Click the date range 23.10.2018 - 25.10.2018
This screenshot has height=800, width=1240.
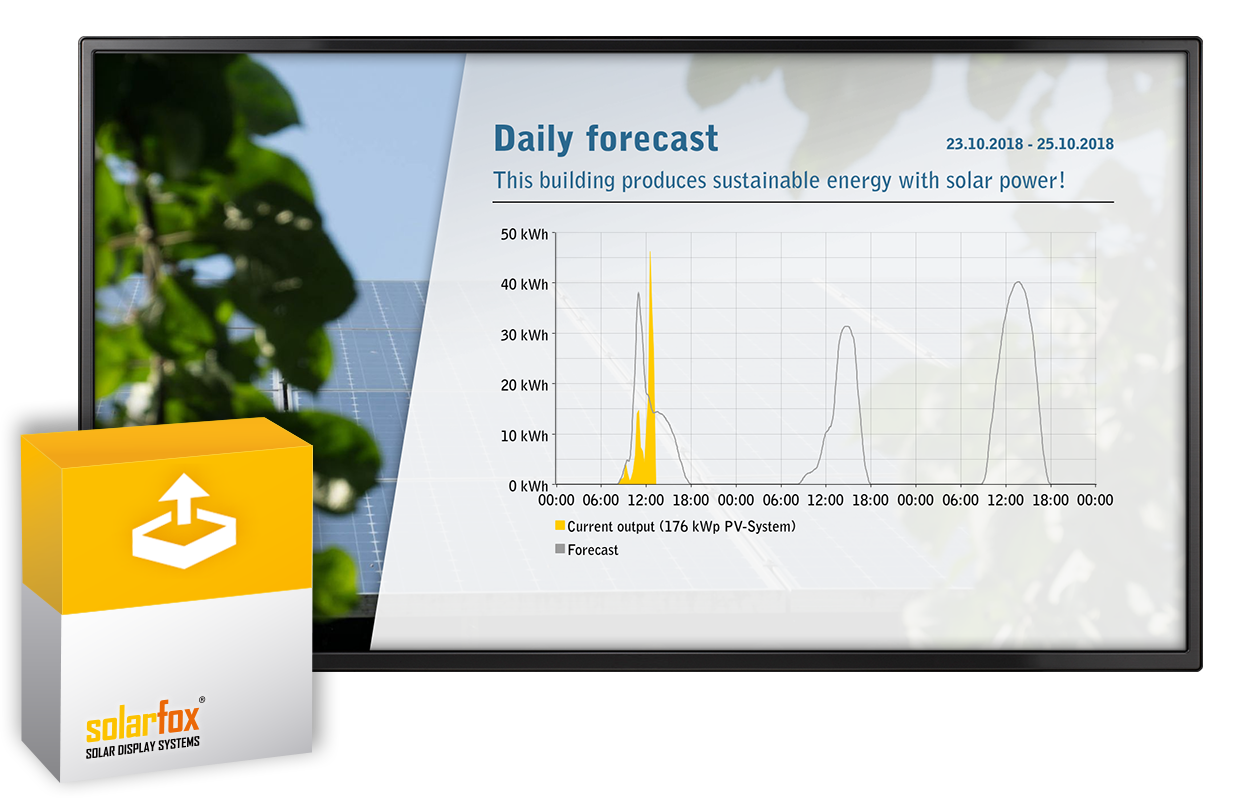click(x=1030, y=144)
